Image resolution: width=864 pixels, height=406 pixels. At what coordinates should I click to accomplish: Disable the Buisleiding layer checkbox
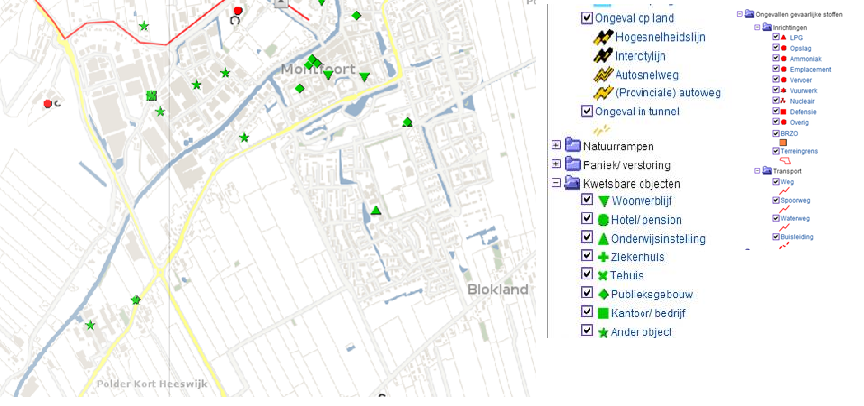click(776, 236)
